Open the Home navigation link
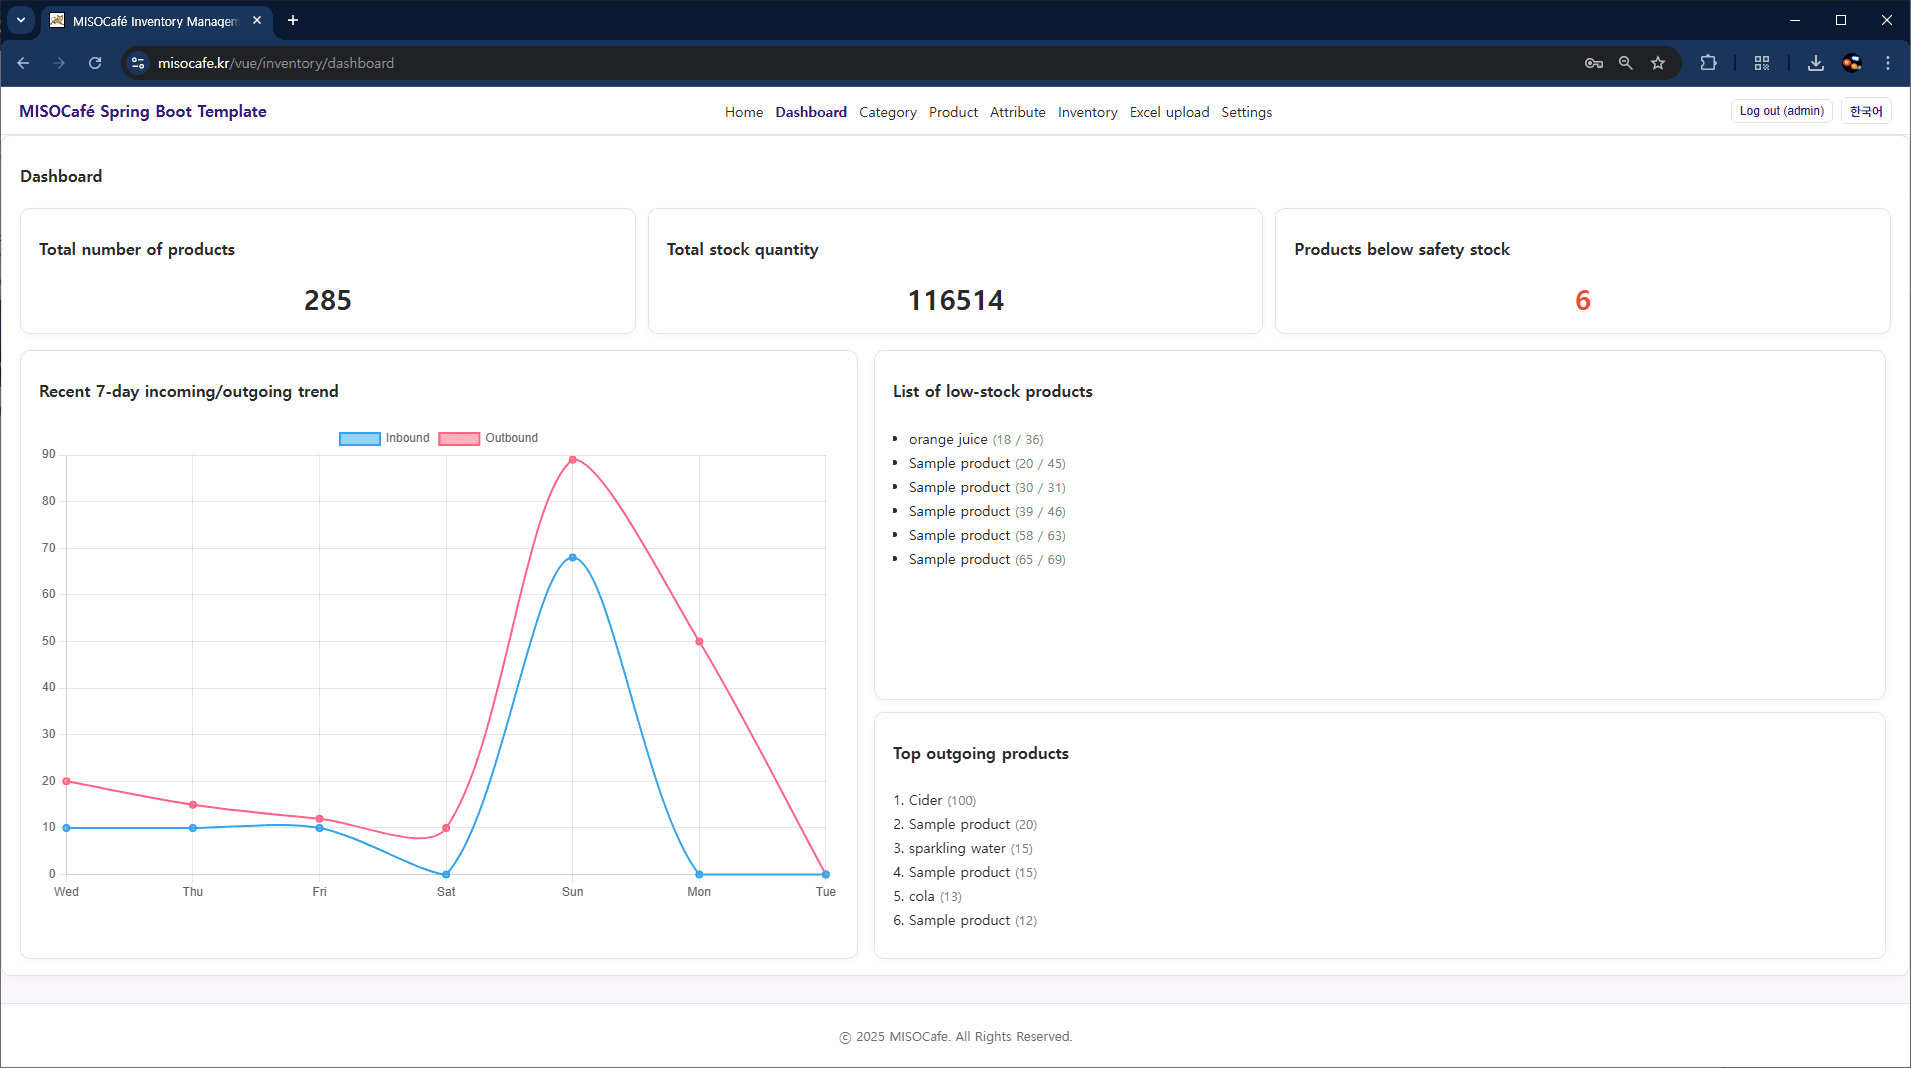The height and width of the screenshot is (1068, 1911). click(743, 112)
